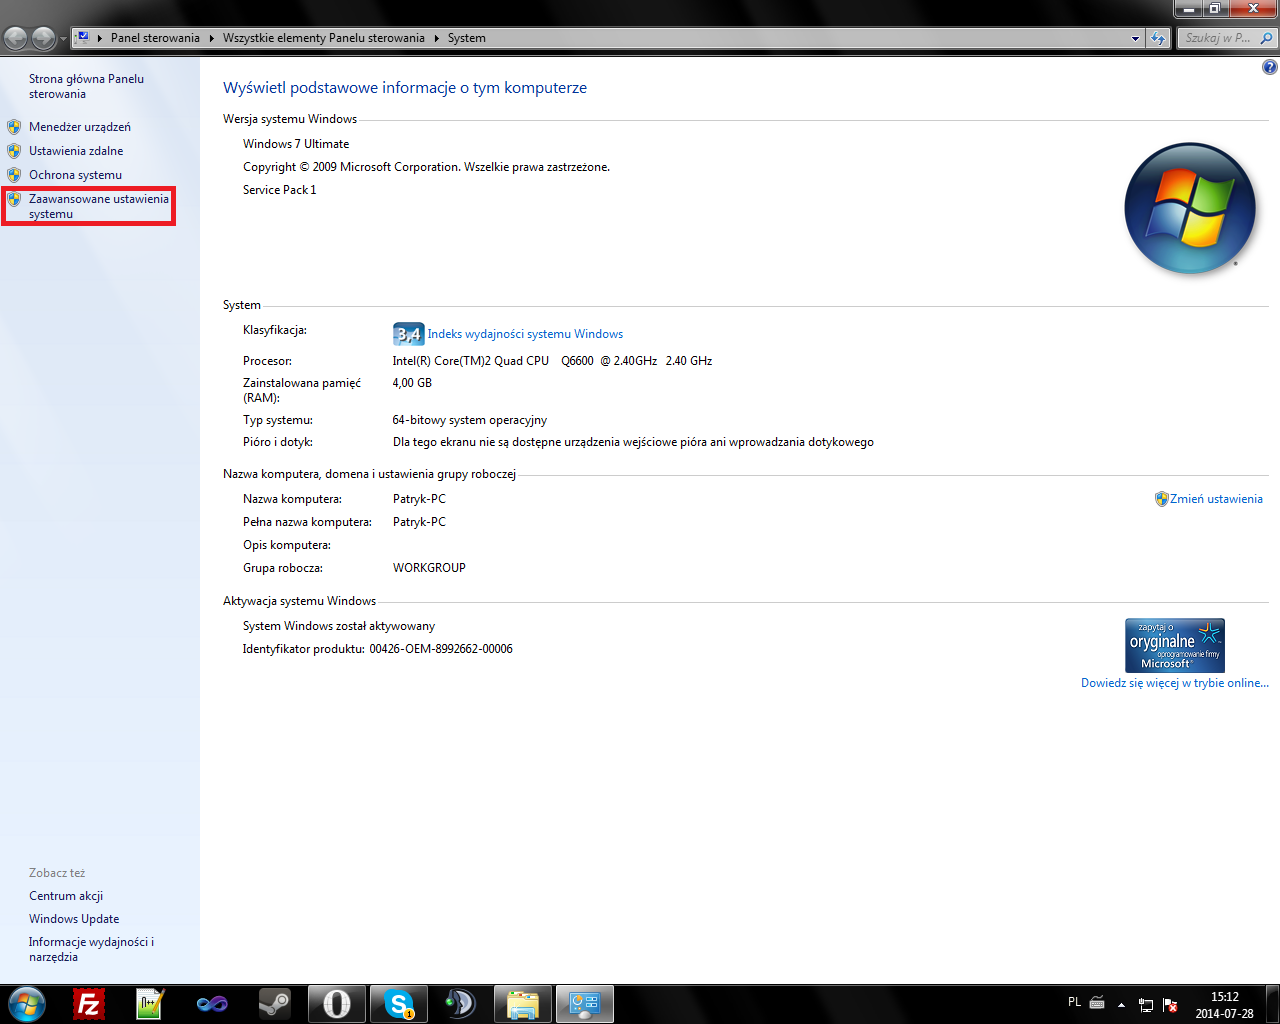Click the Windows 7 Ultimate text

click(x=296, y=144)
